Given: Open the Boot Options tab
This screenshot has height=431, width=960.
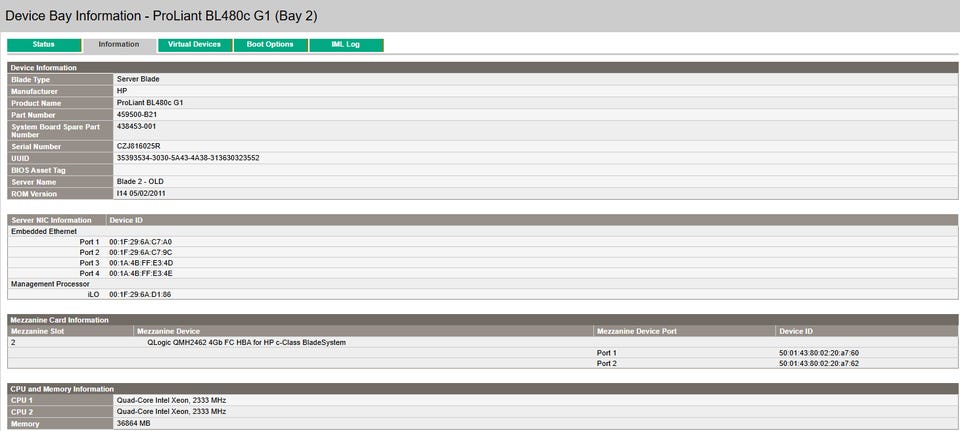Looking at the screenshot, I should click(270, 45).
